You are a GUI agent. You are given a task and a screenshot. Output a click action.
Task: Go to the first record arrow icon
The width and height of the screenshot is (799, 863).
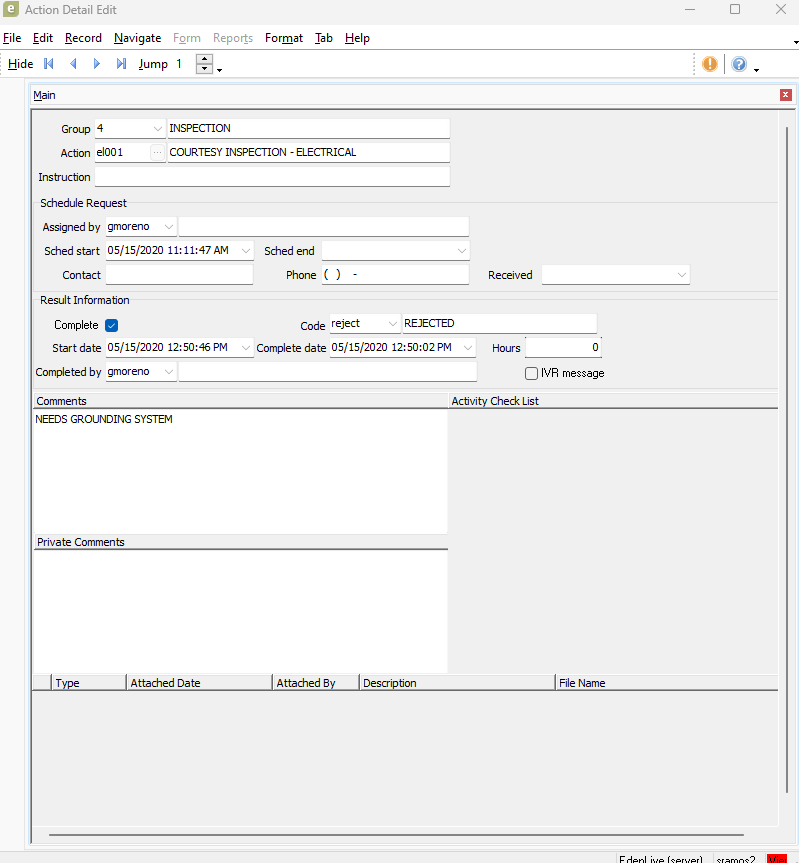pos(48,64)
